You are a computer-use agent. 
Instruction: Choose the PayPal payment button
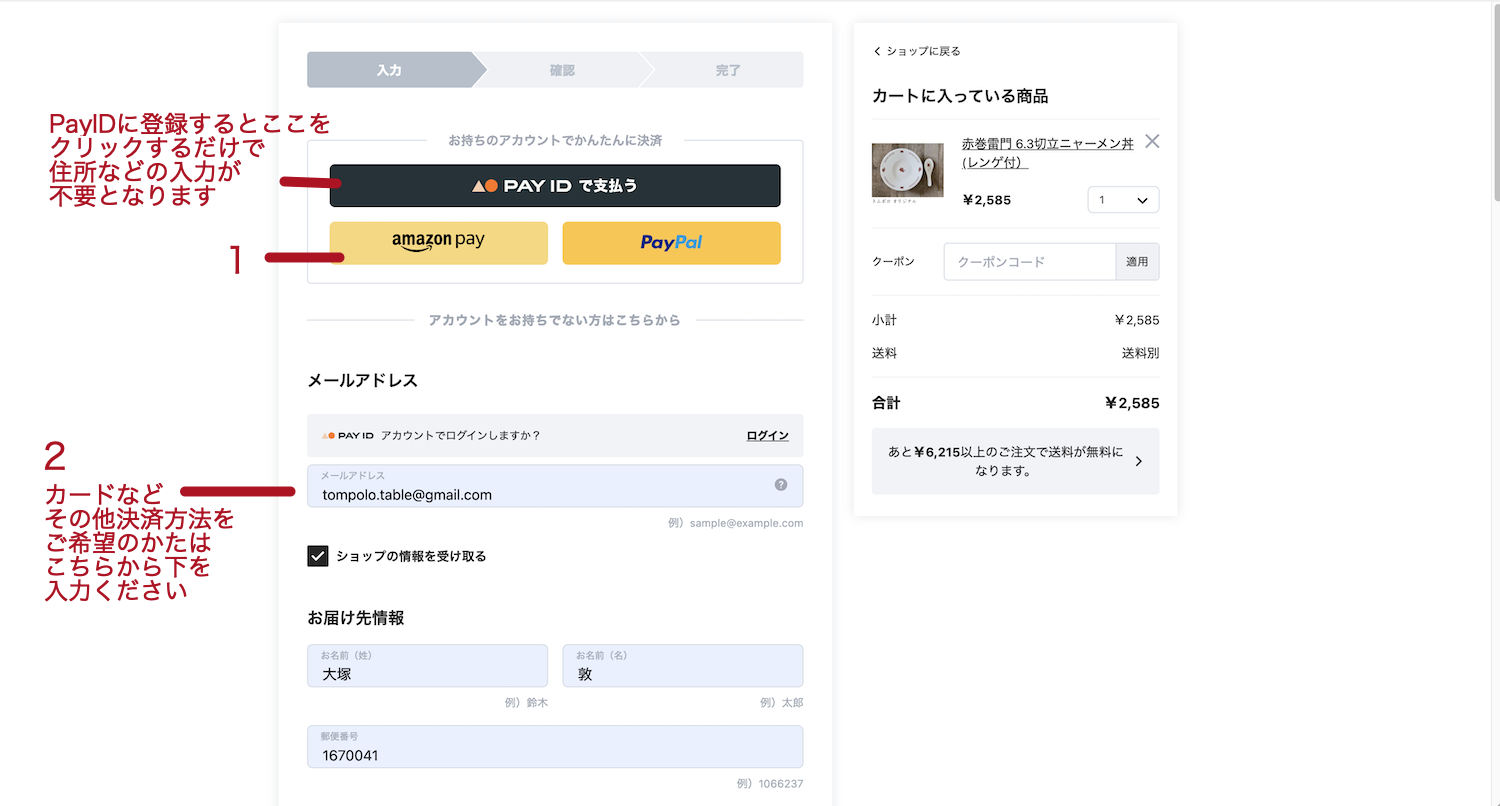(672, 243)
